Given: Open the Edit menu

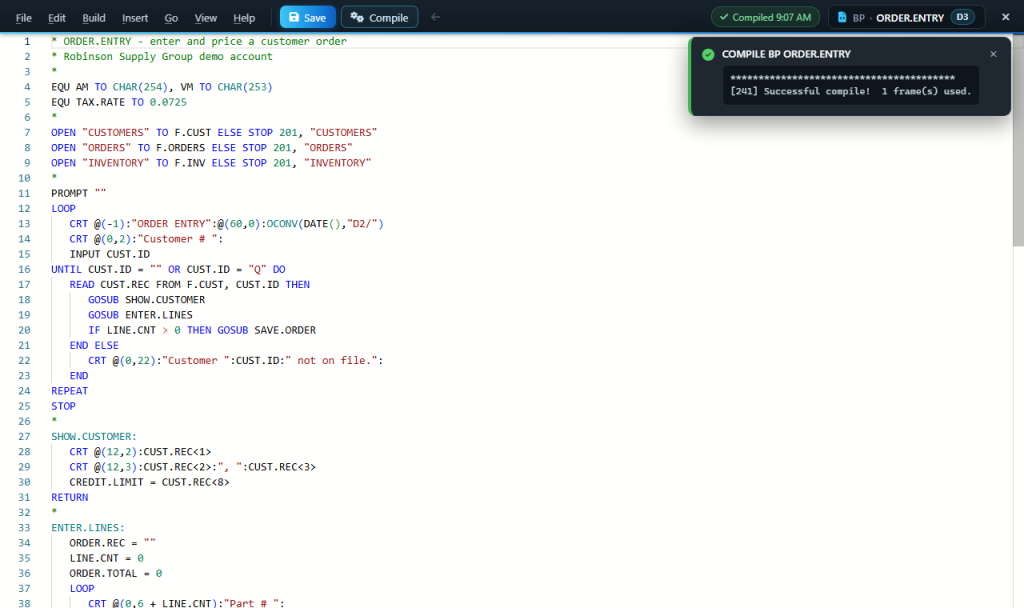Looking at the screenshot, I should (57, 18).
